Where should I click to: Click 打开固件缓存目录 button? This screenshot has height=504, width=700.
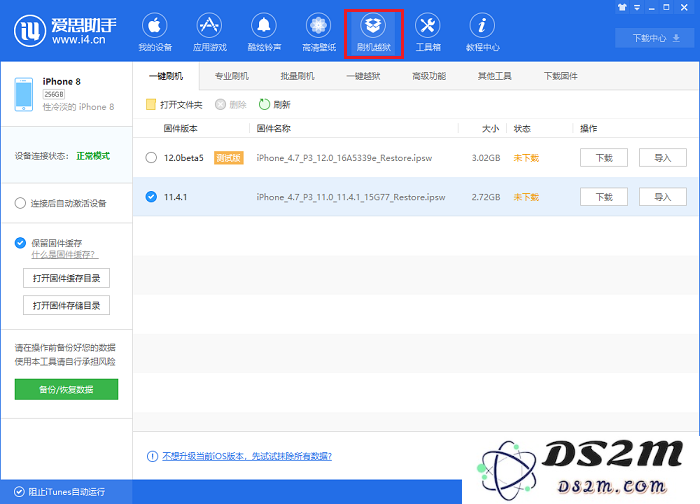pyautogui.click(x=67, y=278)
